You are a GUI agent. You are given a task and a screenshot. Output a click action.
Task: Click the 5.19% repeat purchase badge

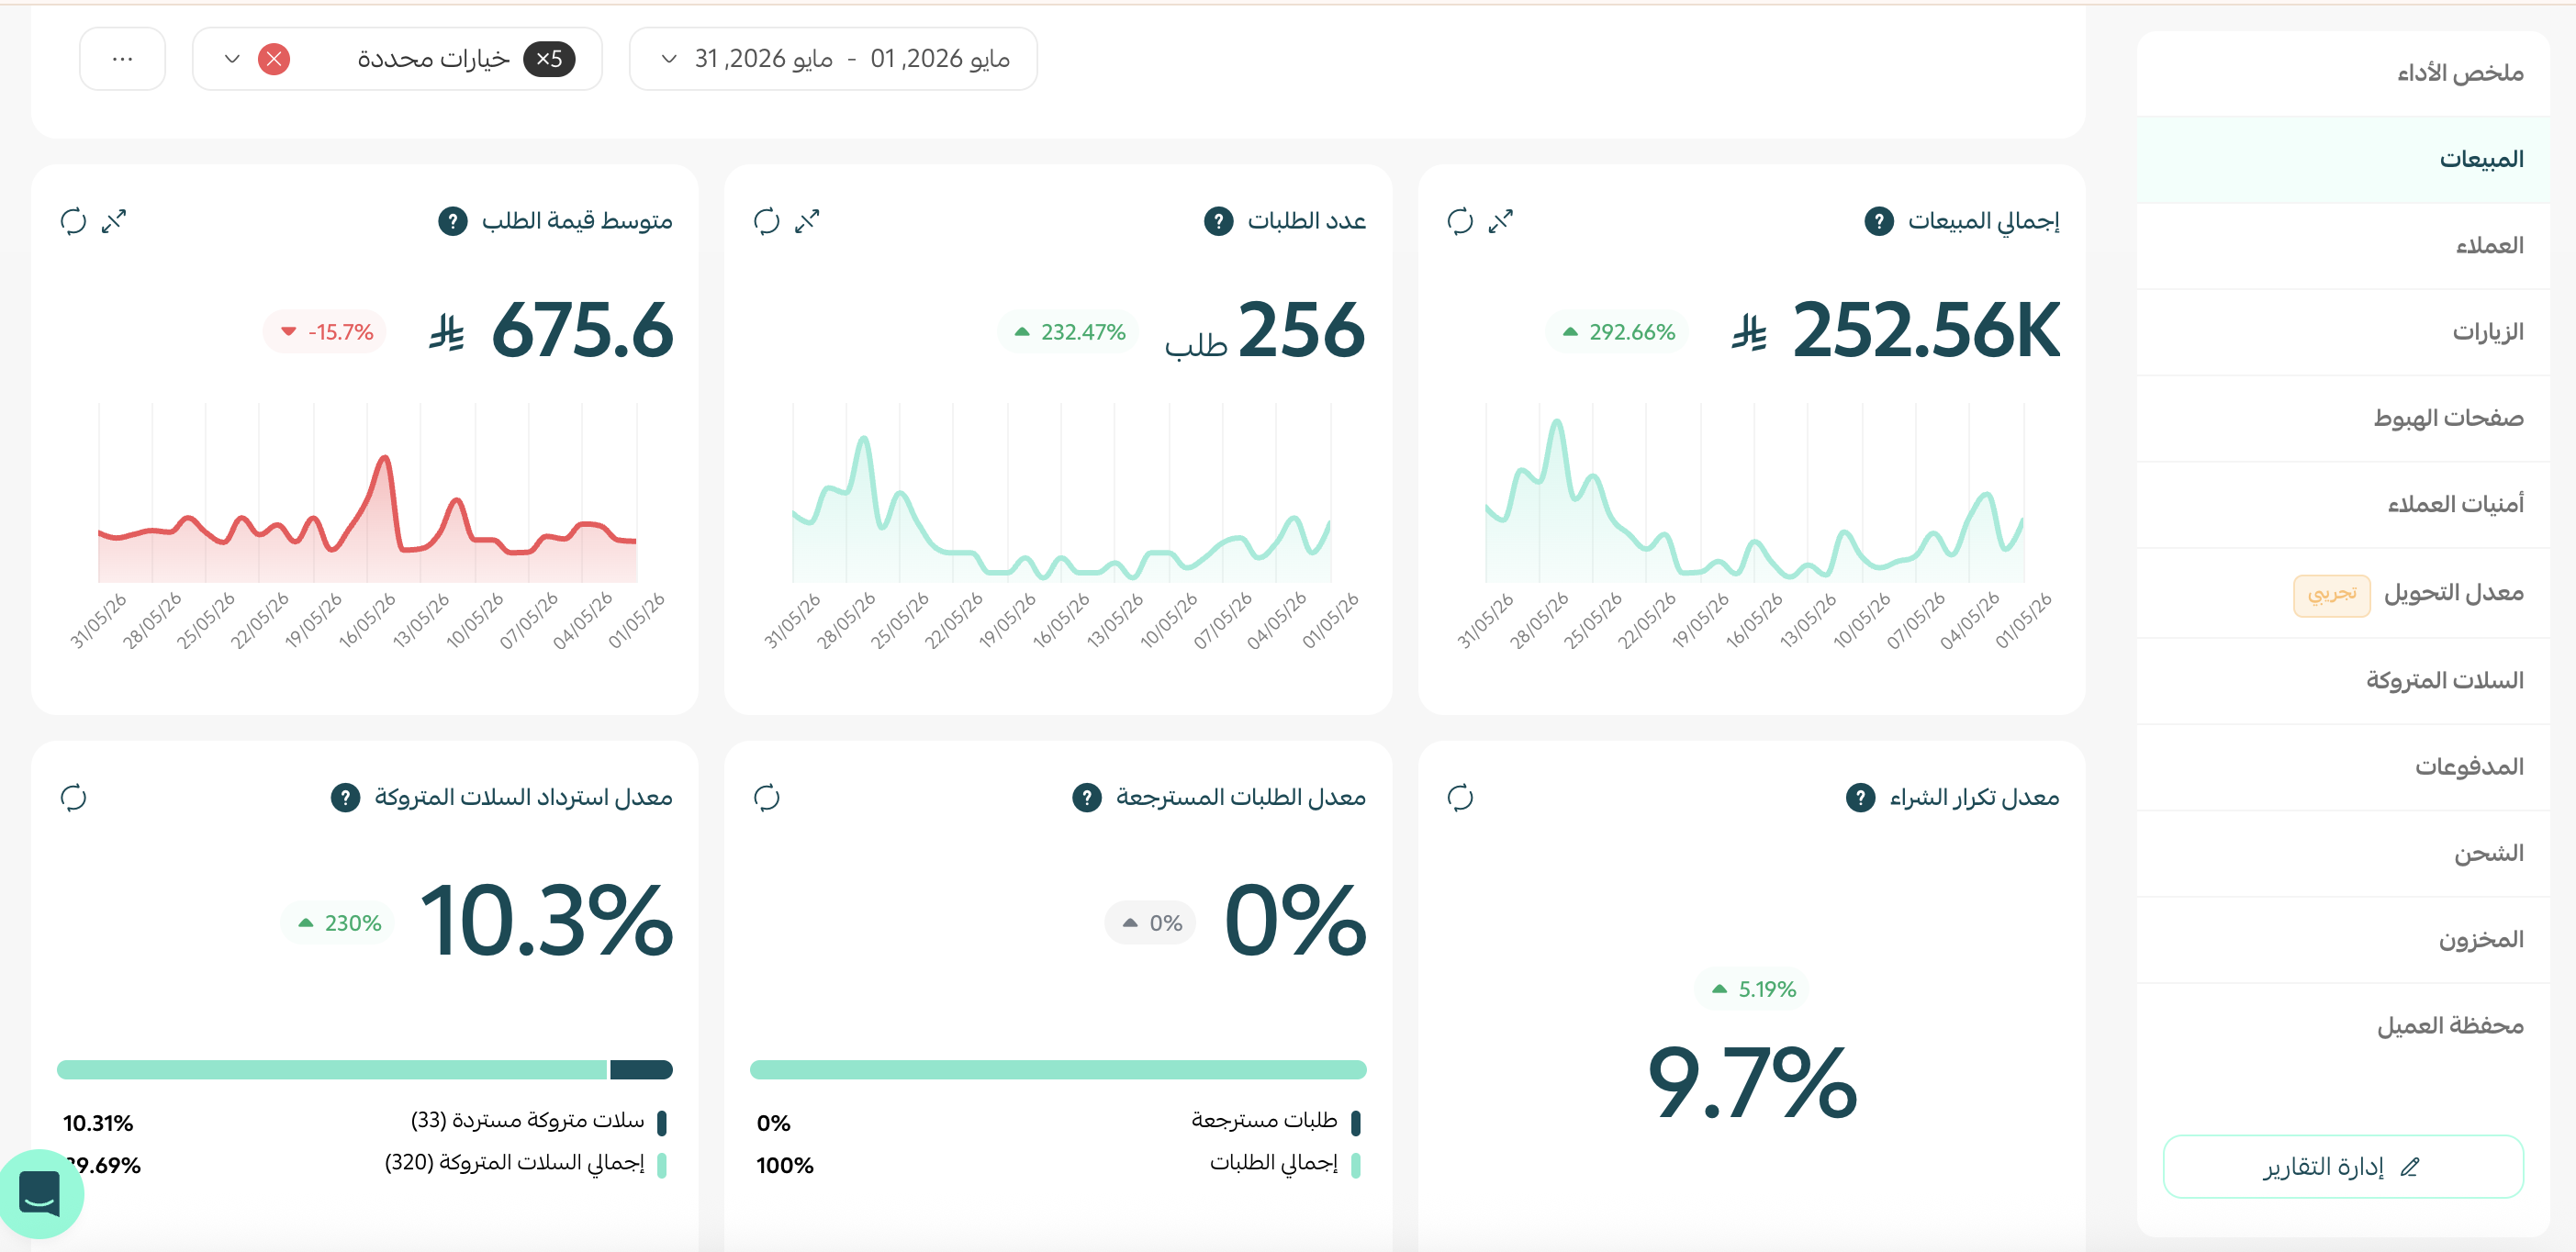point(1752,989)
